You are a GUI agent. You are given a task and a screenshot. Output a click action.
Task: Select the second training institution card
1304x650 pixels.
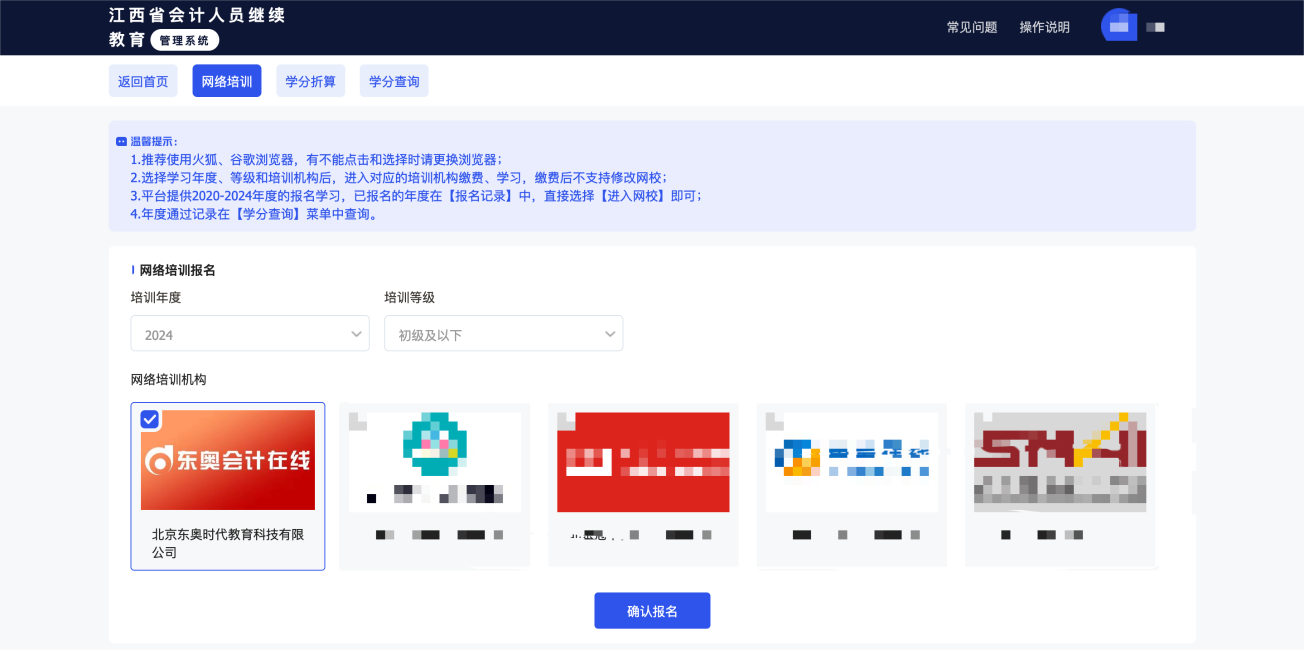coord(435,485)
